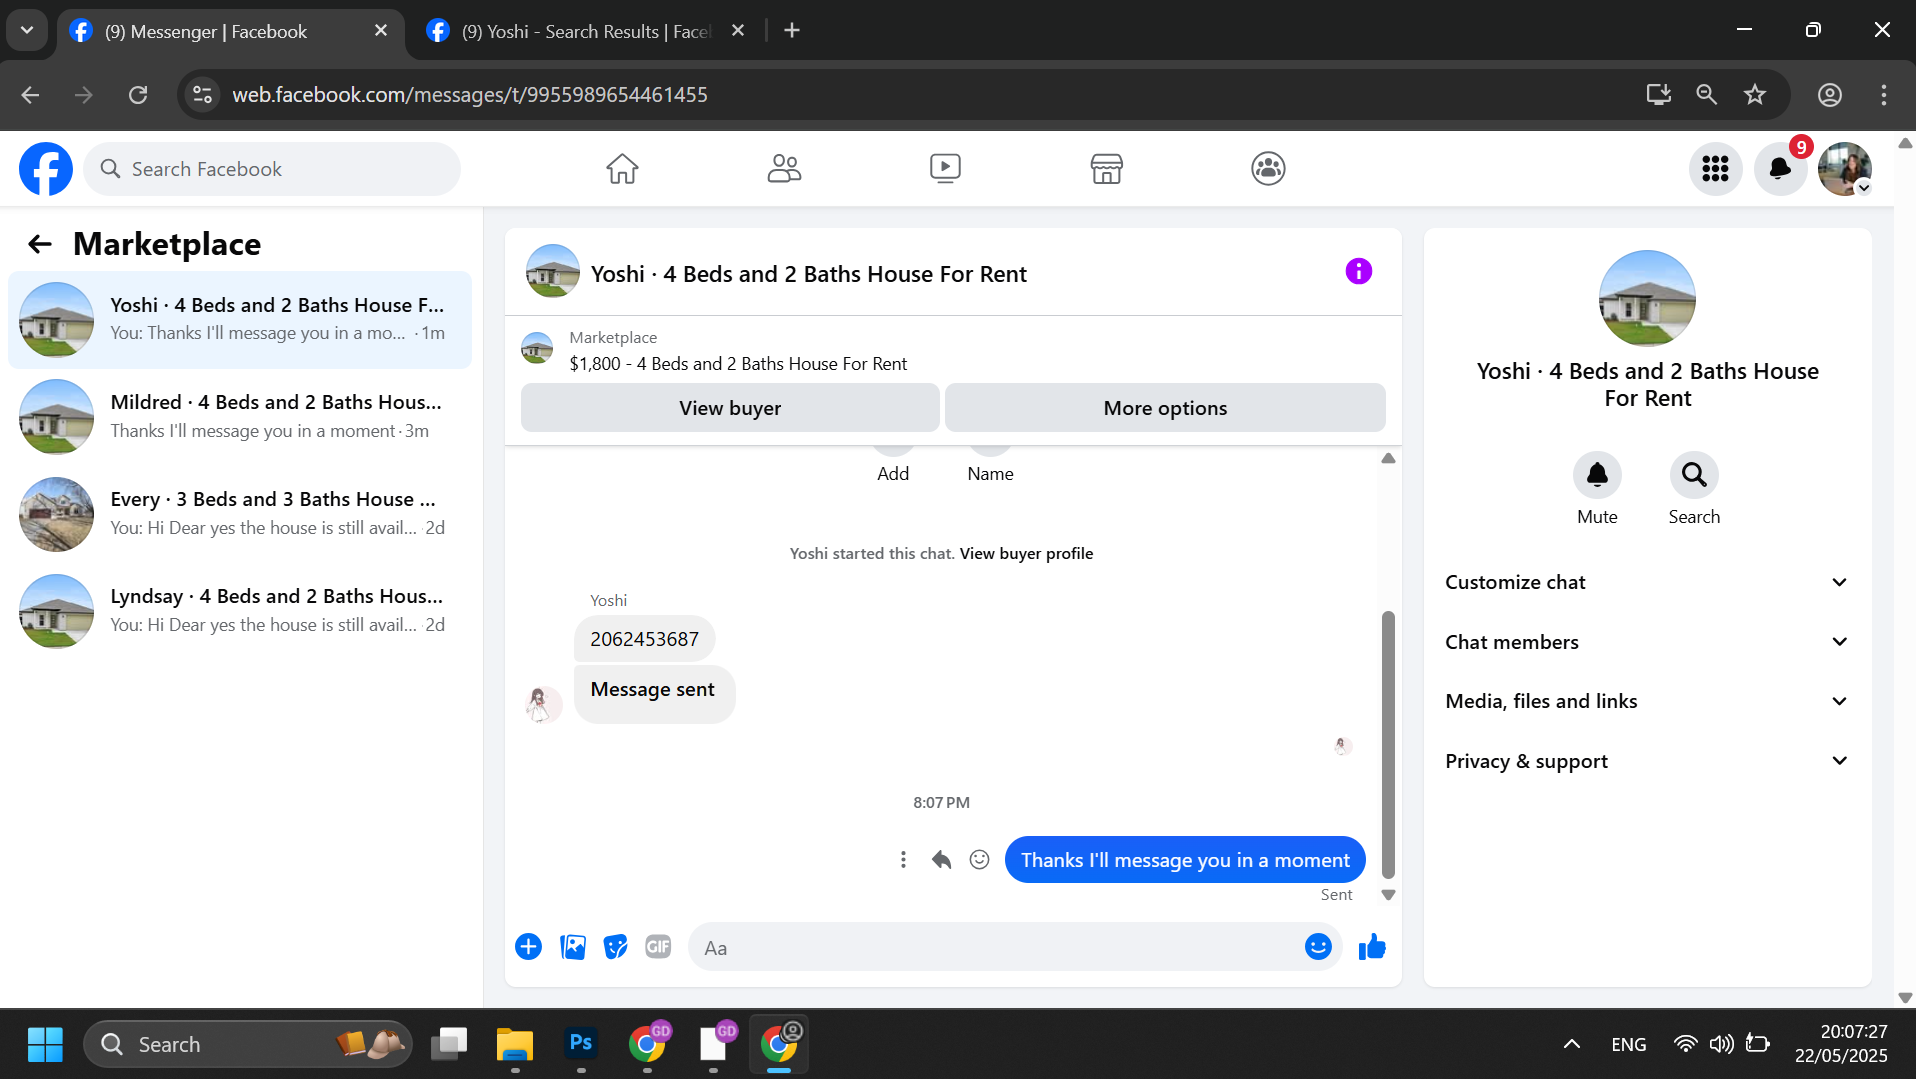Bookmark this page with the star icon

click(x=1755, y=95)
